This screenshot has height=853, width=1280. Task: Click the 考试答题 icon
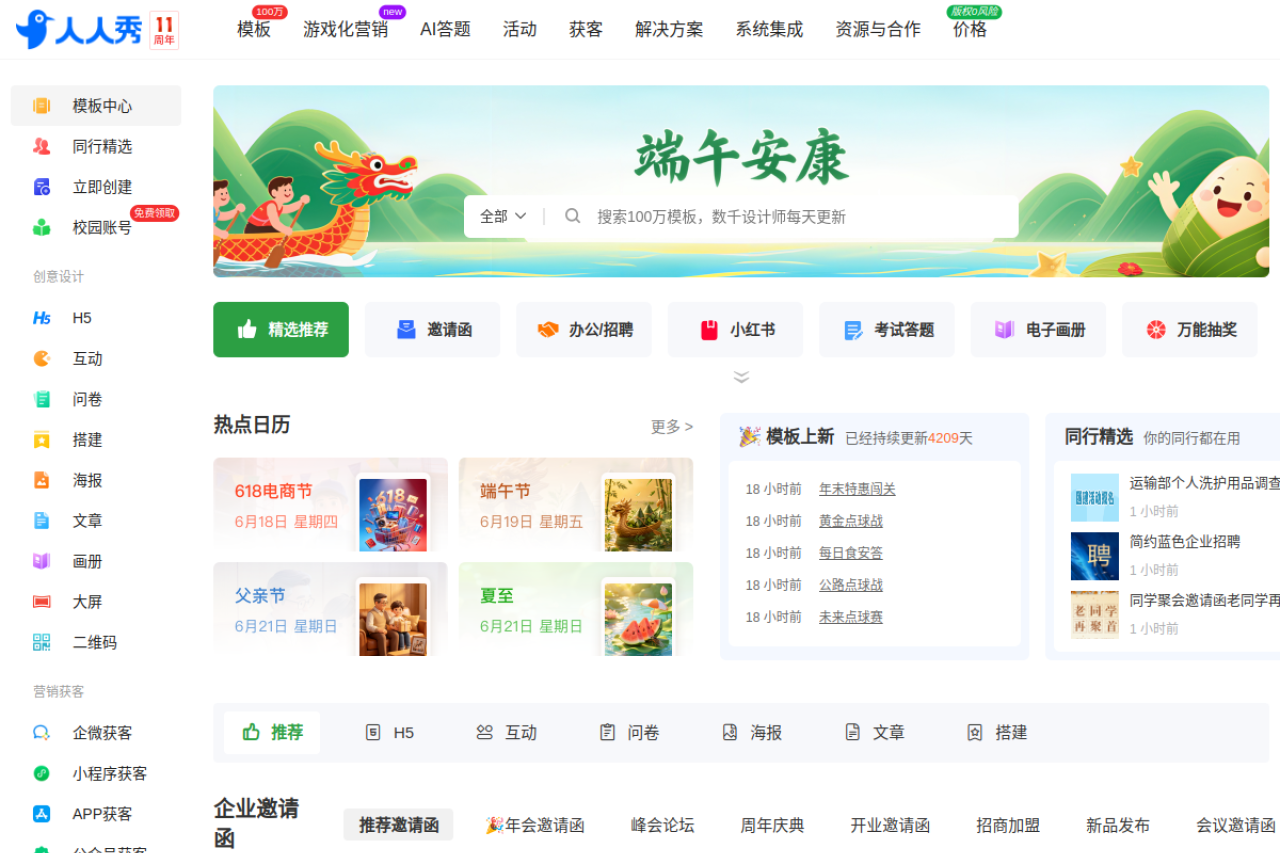click(x=853, y=330)
